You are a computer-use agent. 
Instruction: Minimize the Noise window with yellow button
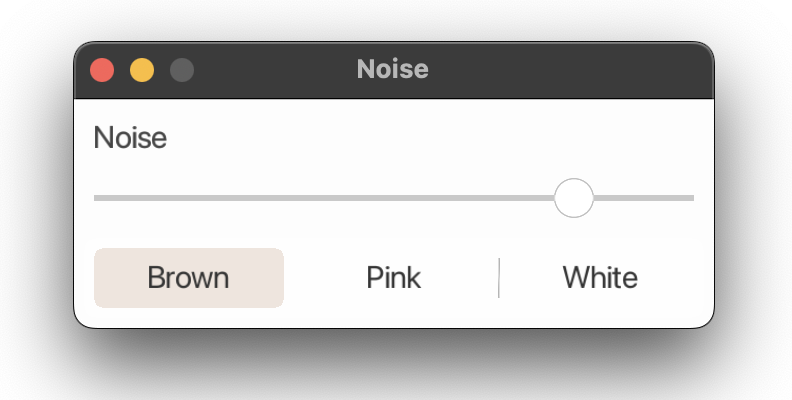click(142, 70)
